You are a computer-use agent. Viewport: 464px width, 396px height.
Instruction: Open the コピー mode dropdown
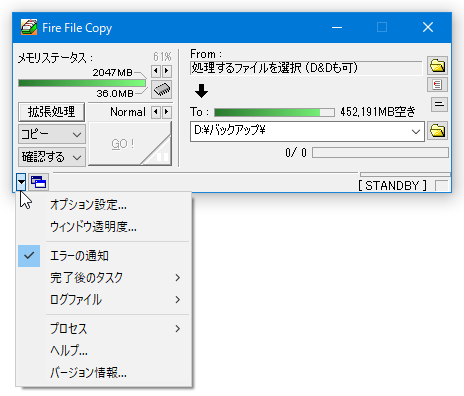tap(52, 134)
